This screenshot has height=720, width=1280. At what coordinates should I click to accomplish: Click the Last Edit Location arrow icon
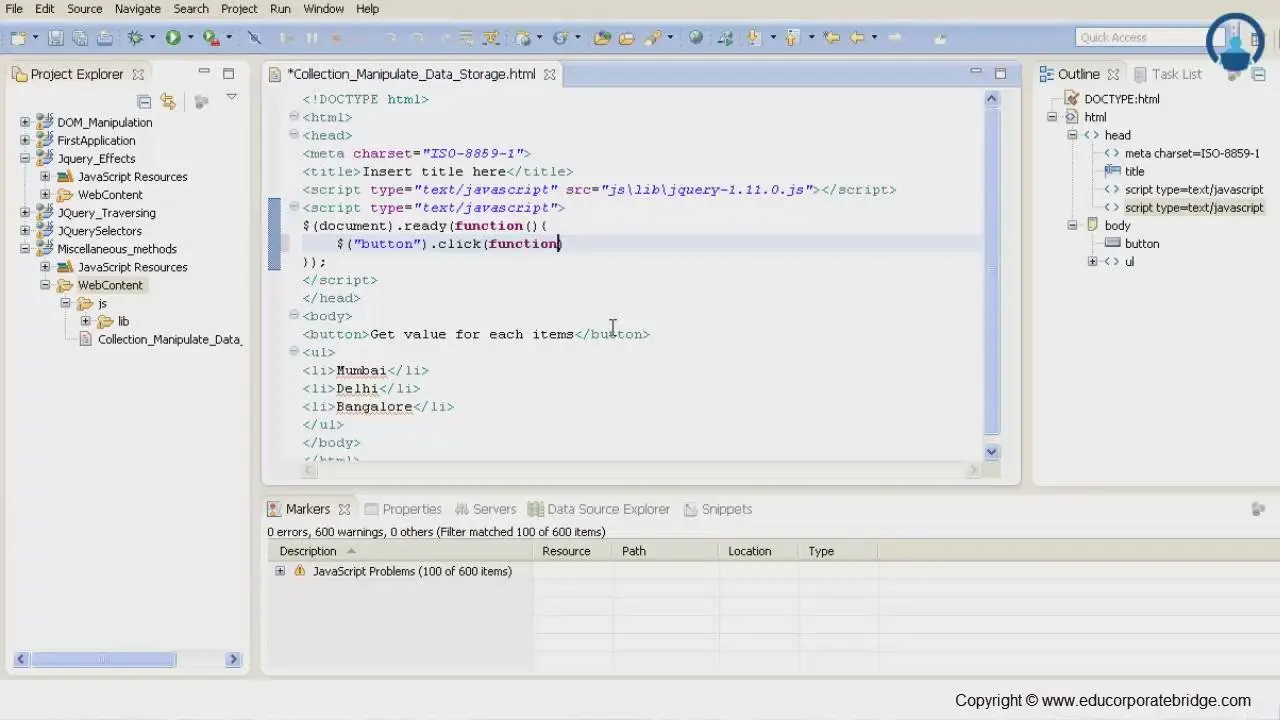(832, 38)
